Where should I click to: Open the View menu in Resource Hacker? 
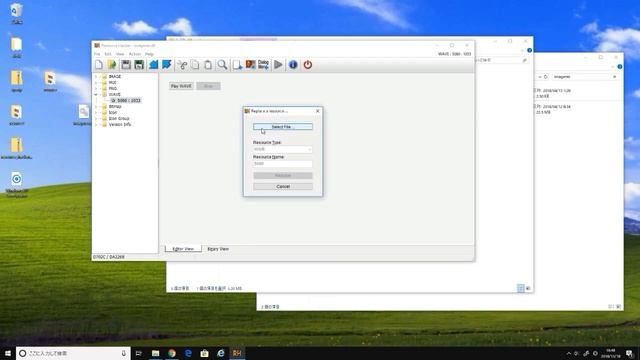pos(120,54)
